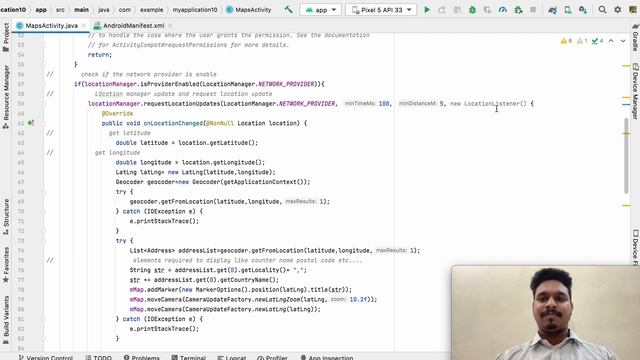Click the override gutter icon on line 61
The width and height of the screenshot is (640, 360).
31,123
